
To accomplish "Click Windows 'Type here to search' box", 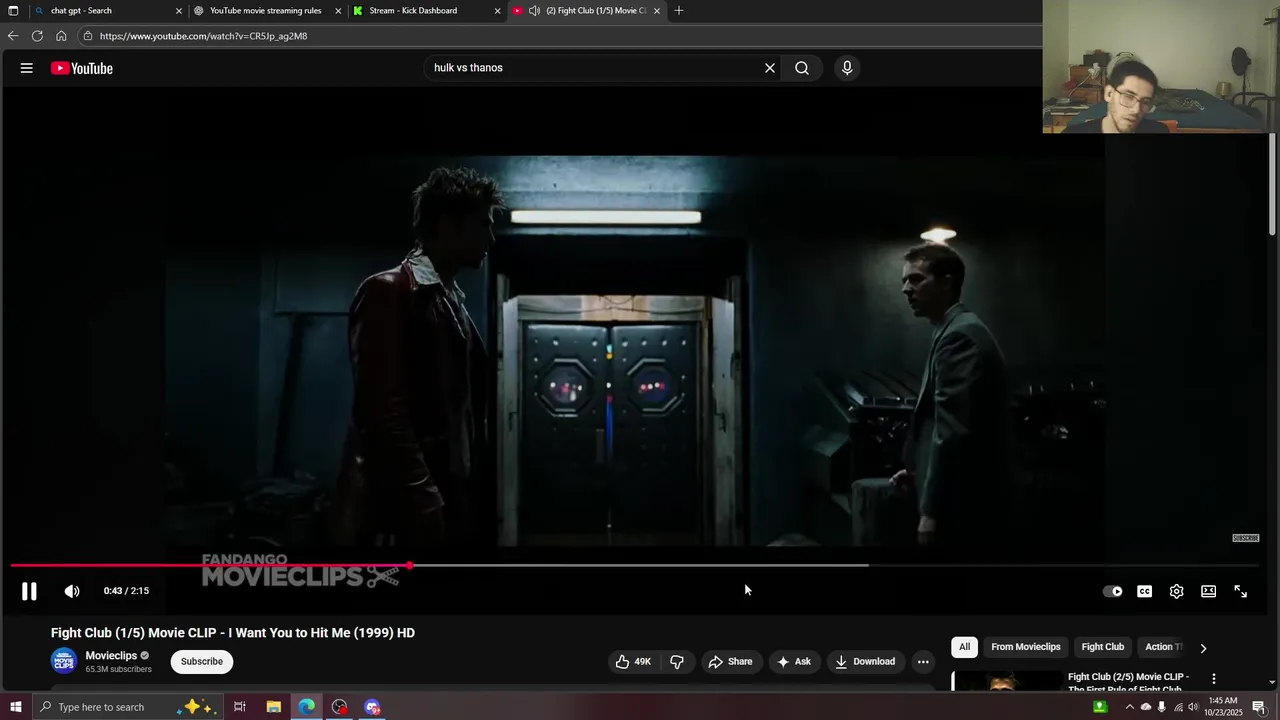I will click(128, 707).
